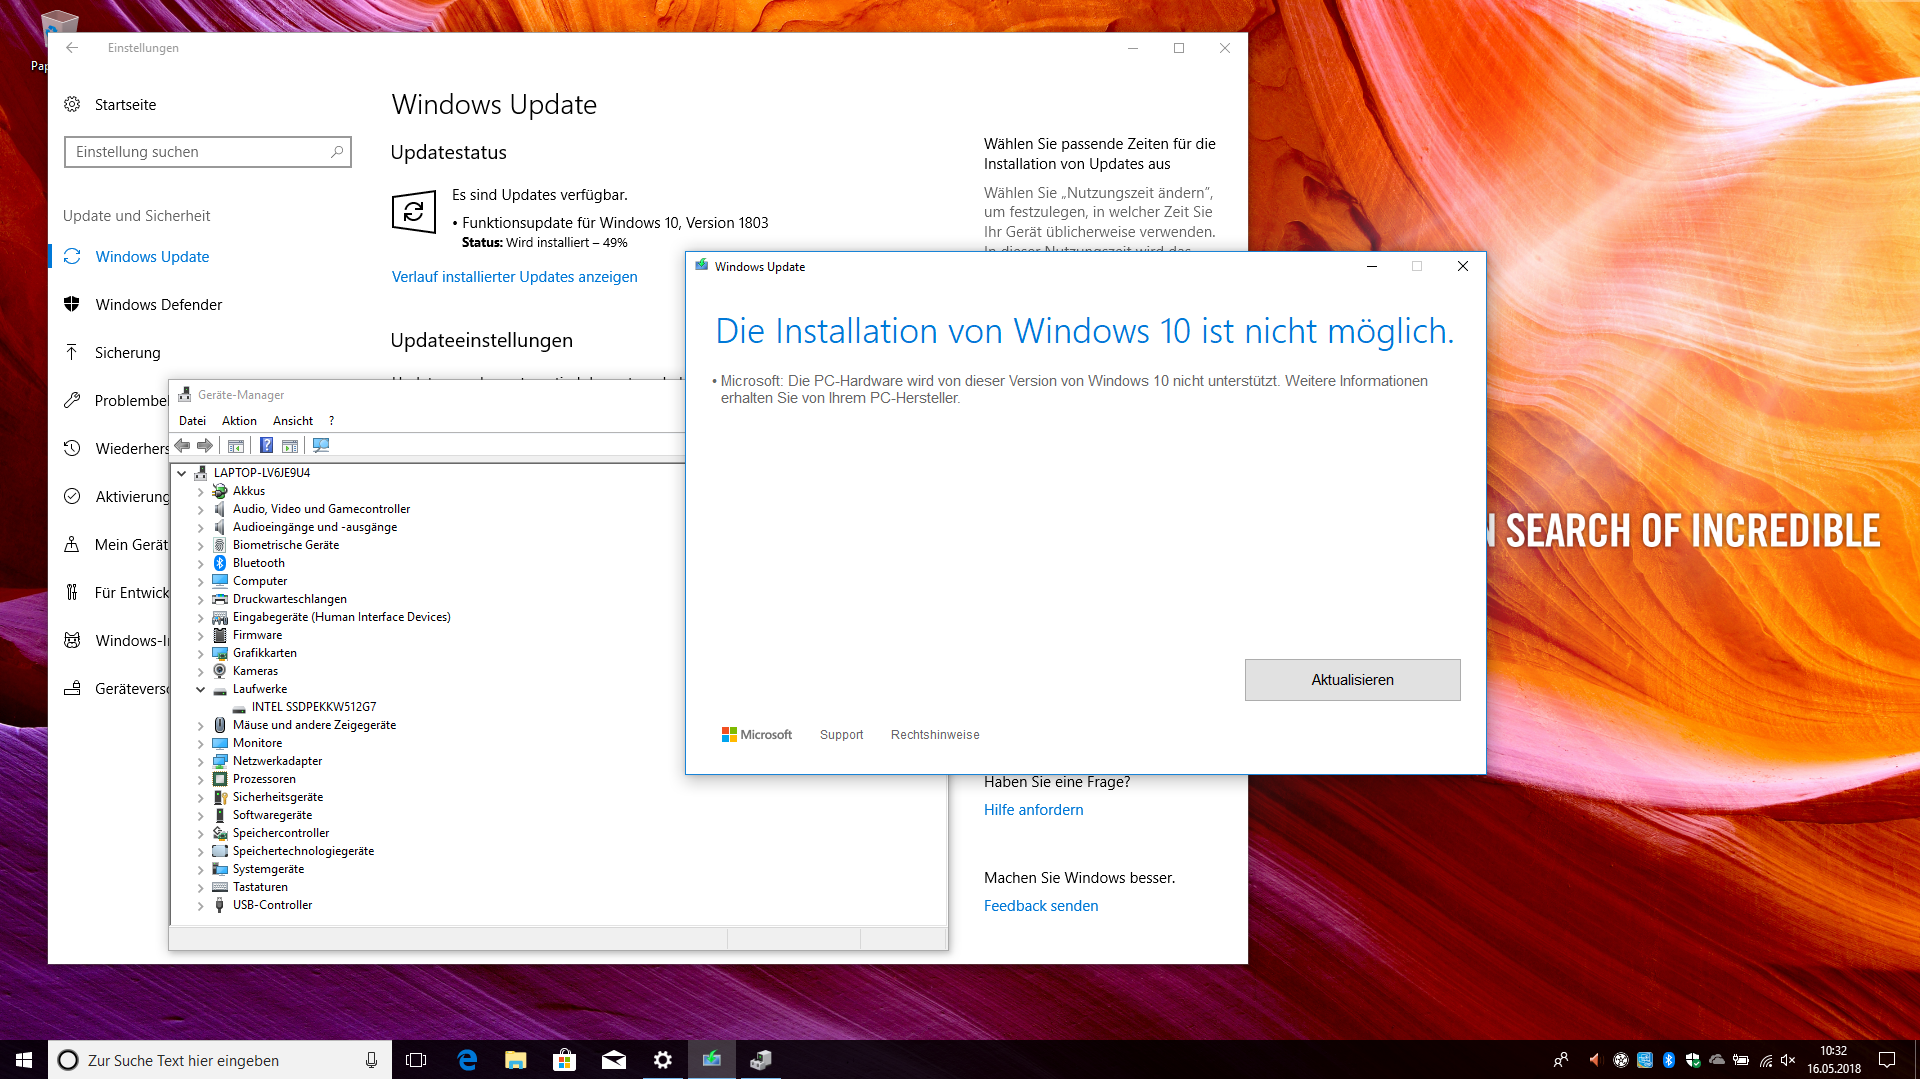Click the taskbar search box

(x=219, y=1060)
